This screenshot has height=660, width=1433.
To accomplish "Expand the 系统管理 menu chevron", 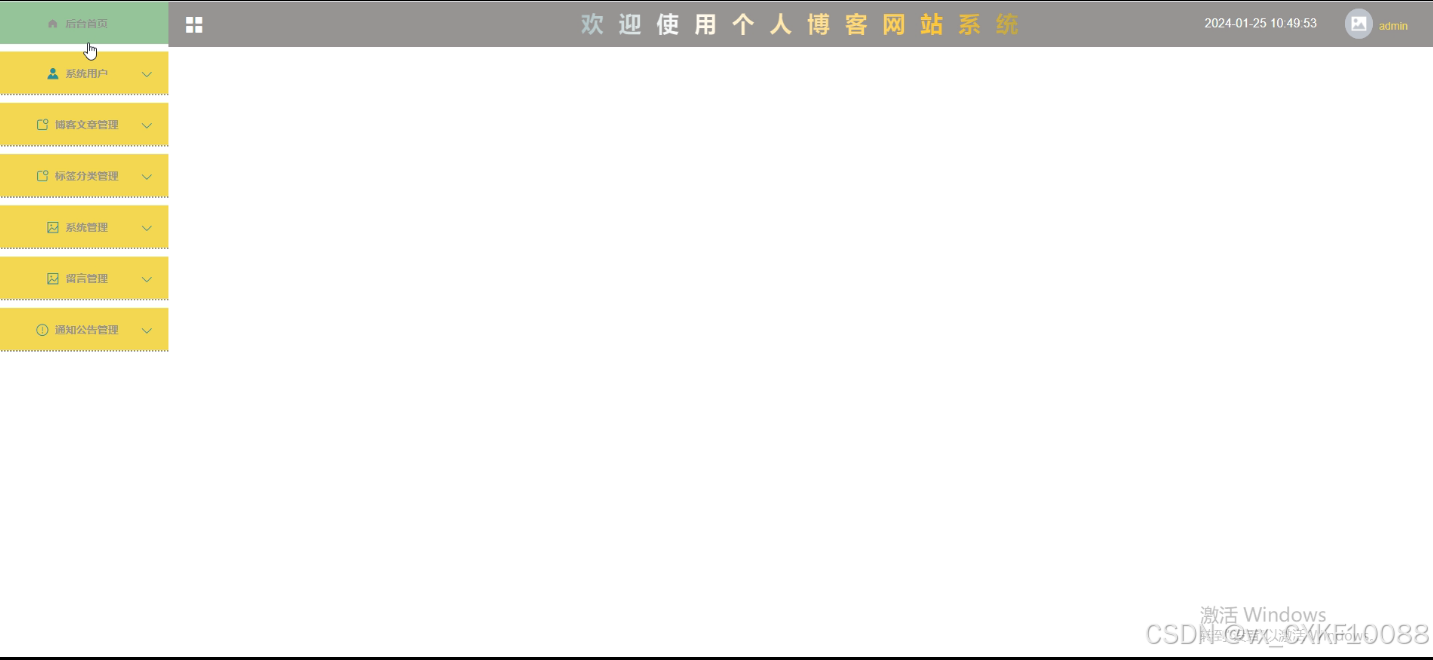I will tap(147, 228).
